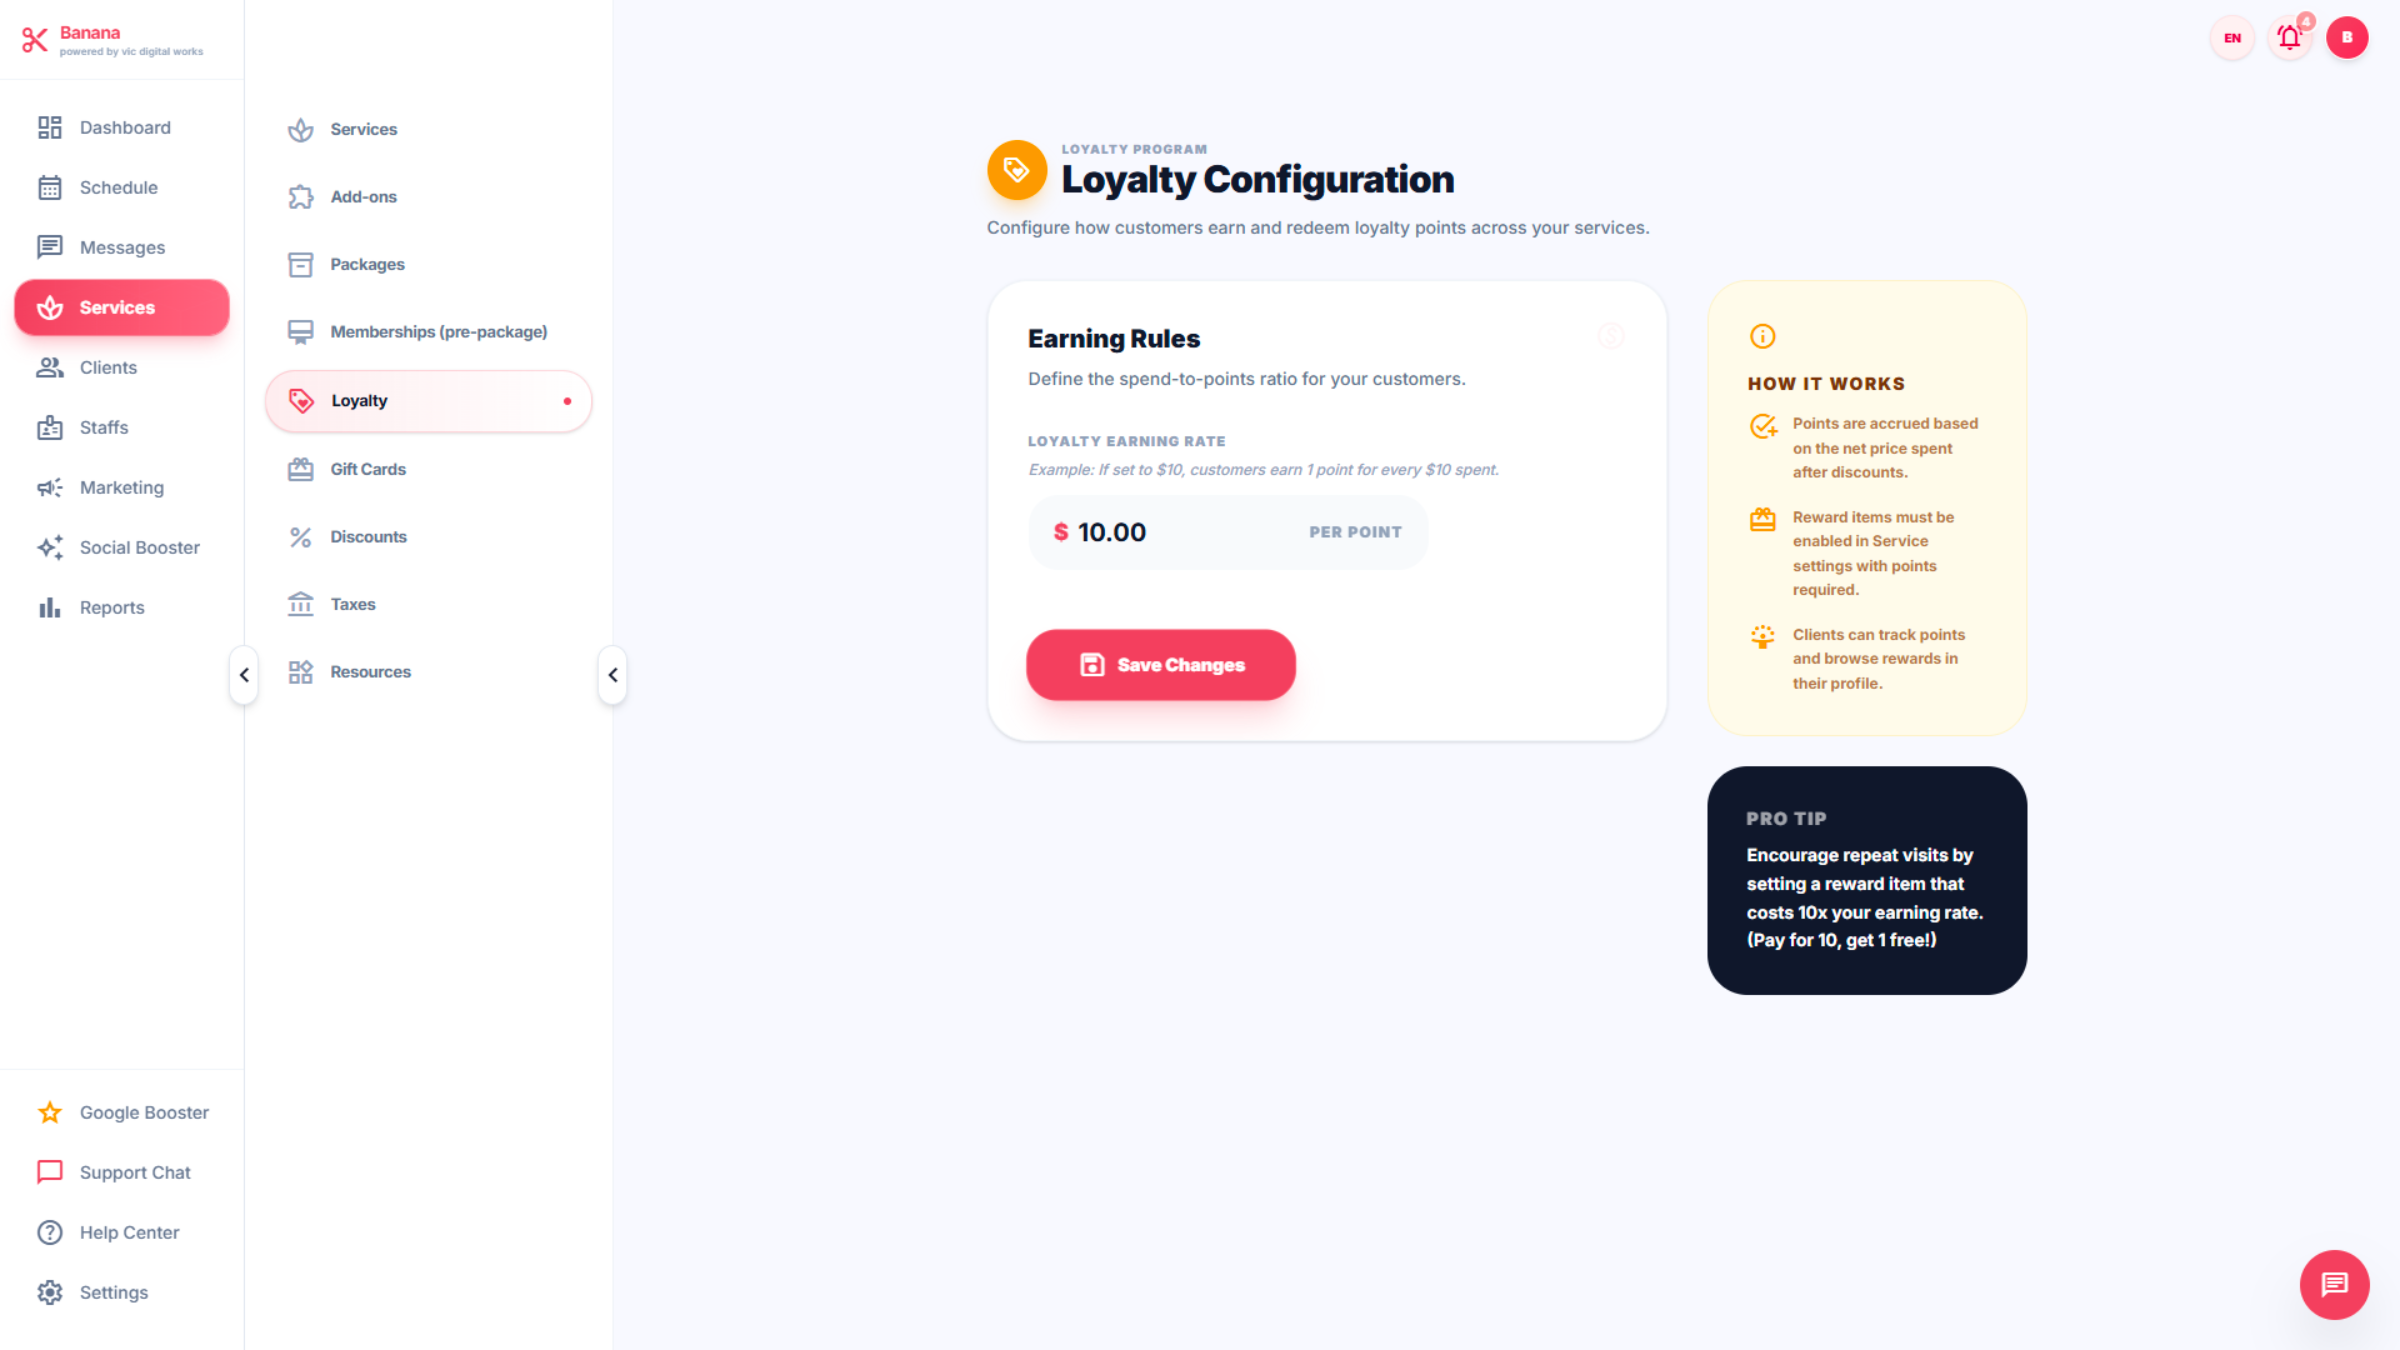Open the Dashboard page
Viewport: 2400px width, 1350px height.
(x=124, y=127)
